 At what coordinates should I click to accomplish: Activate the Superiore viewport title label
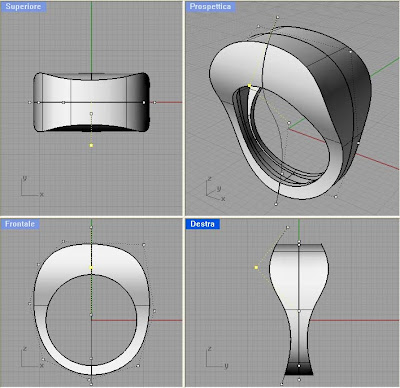[x=23, y=7]
